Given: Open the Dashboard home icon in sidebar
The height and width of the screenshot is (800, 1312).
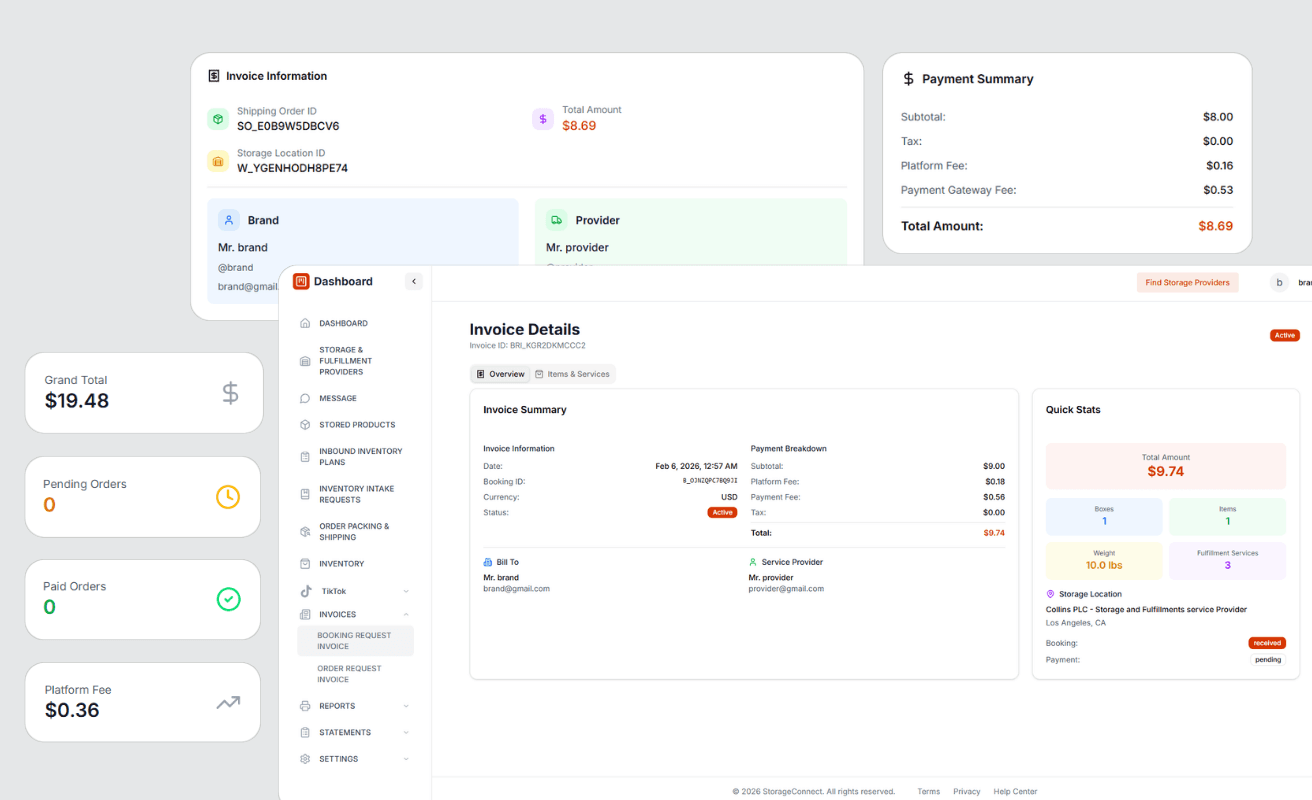Looking at the screenshot, I should click(x=303, y=323).
